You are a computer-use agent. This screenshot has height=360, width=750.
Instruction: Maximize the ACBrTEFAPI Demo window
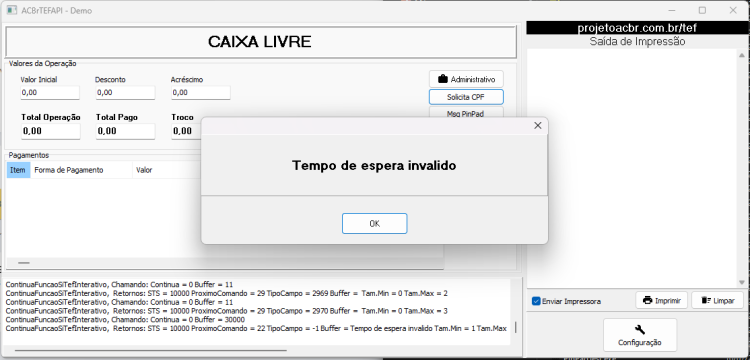[702, 10]
